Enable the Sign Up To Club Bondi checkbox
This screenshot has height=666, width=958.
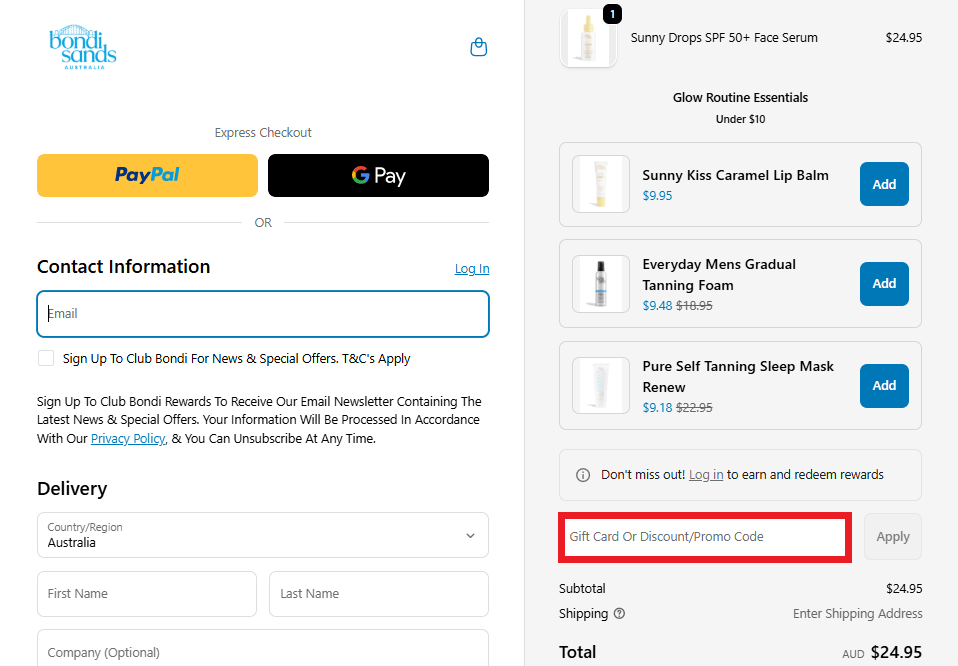coord(46,358)
